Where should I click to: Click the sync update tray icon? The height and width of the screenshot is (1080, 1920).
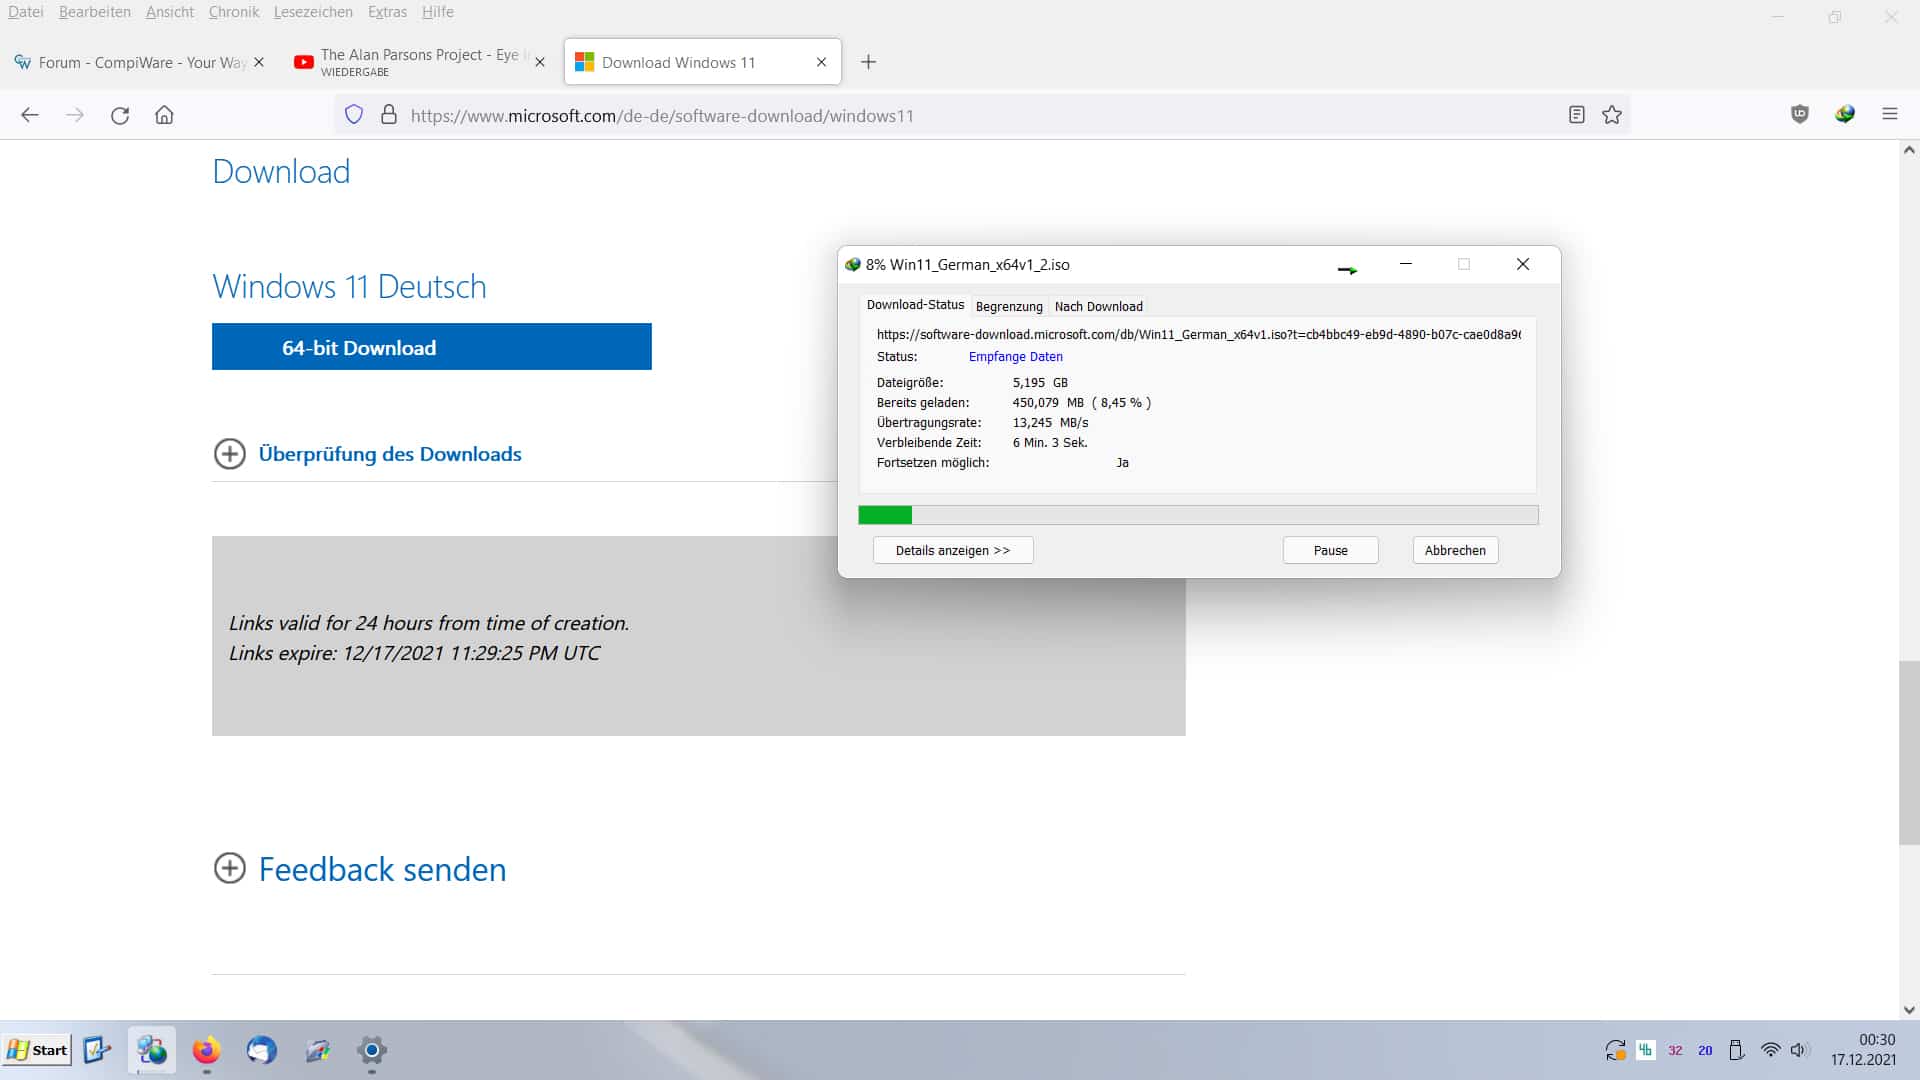pyautogui.click(x=1615, y=1050)
